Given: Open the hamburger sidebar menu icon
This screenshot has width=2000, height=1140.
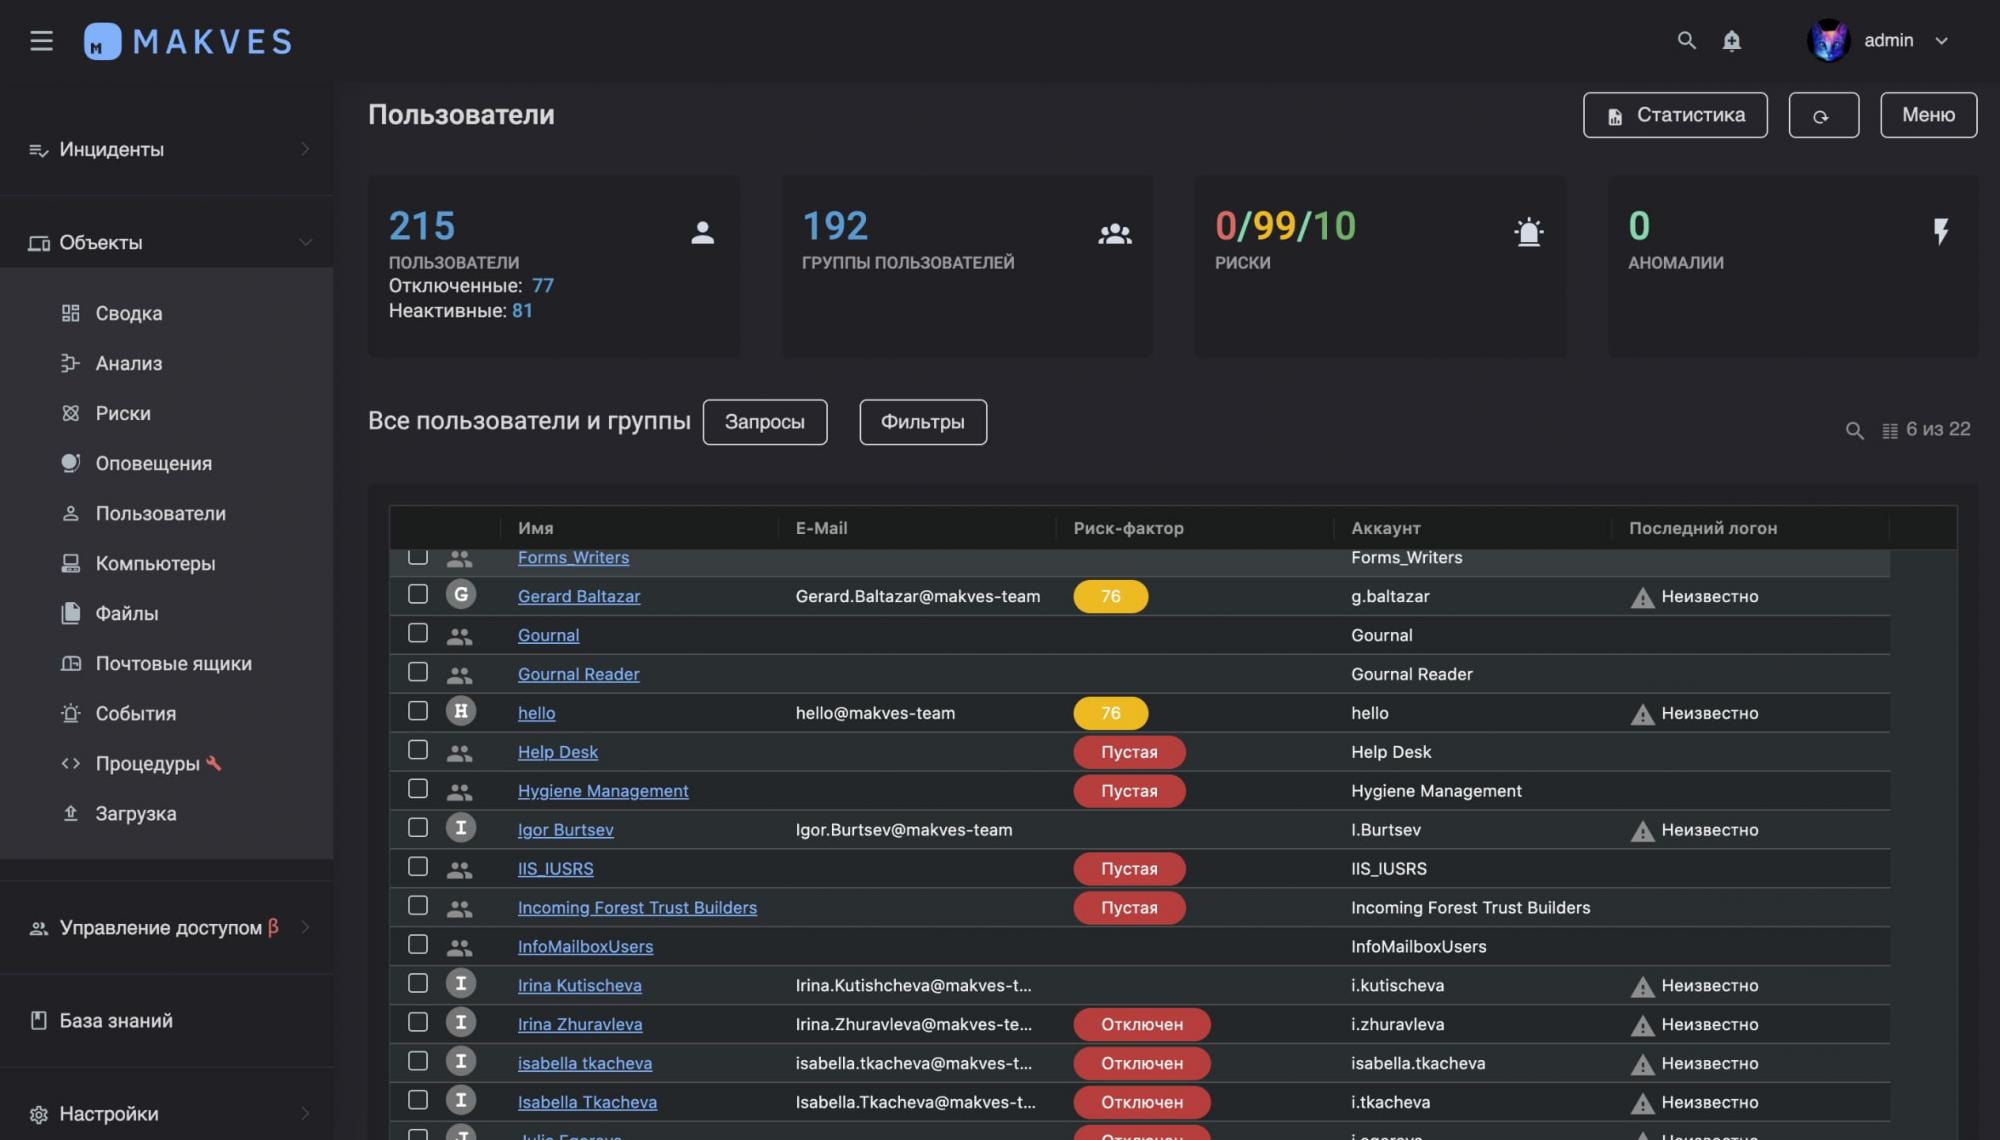Looking at the screenshot, I should (x=41, y=41).
